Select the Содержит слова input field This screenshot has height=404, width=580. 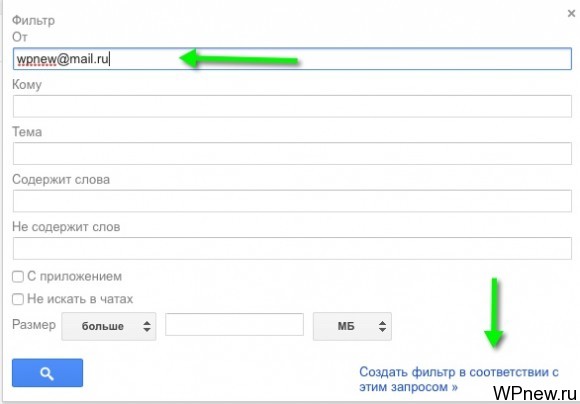click(292, 201)
